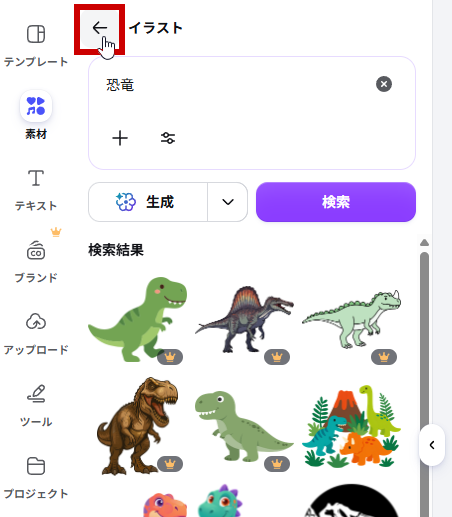Collapse the side panel with chevron handle

(x=432, y=445)
